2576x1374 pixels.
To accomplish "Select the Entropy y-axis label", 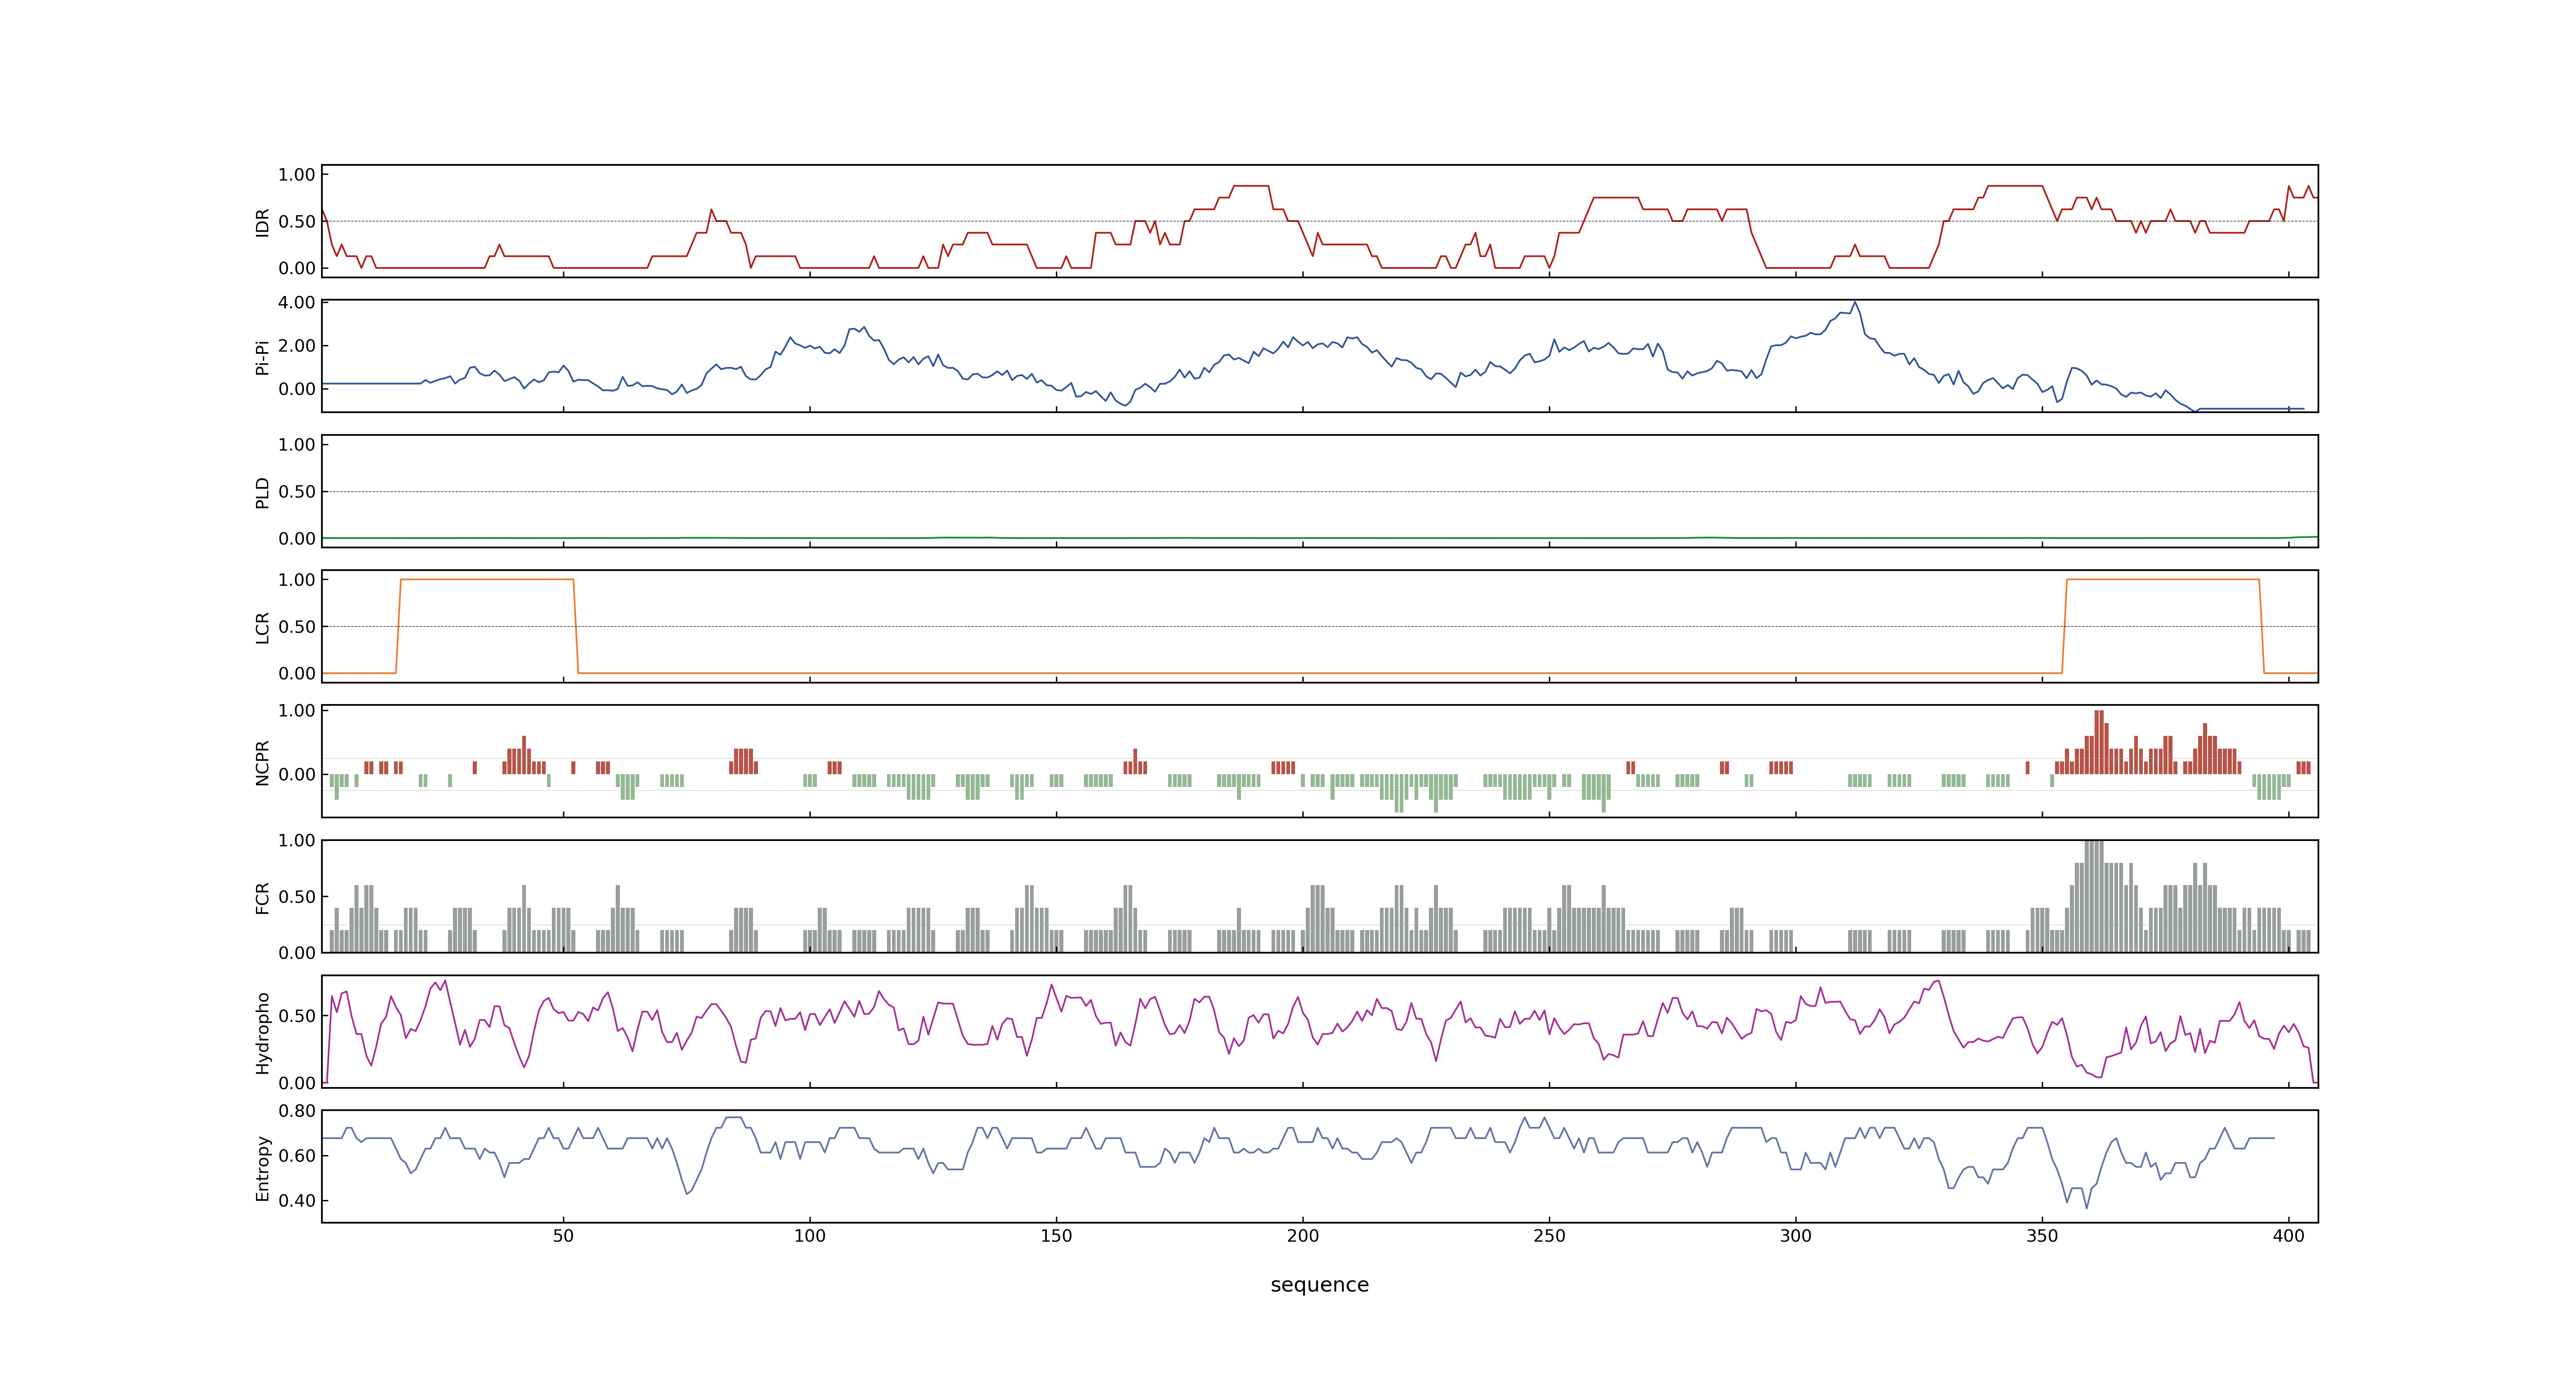I will [x=263, y=1168].
